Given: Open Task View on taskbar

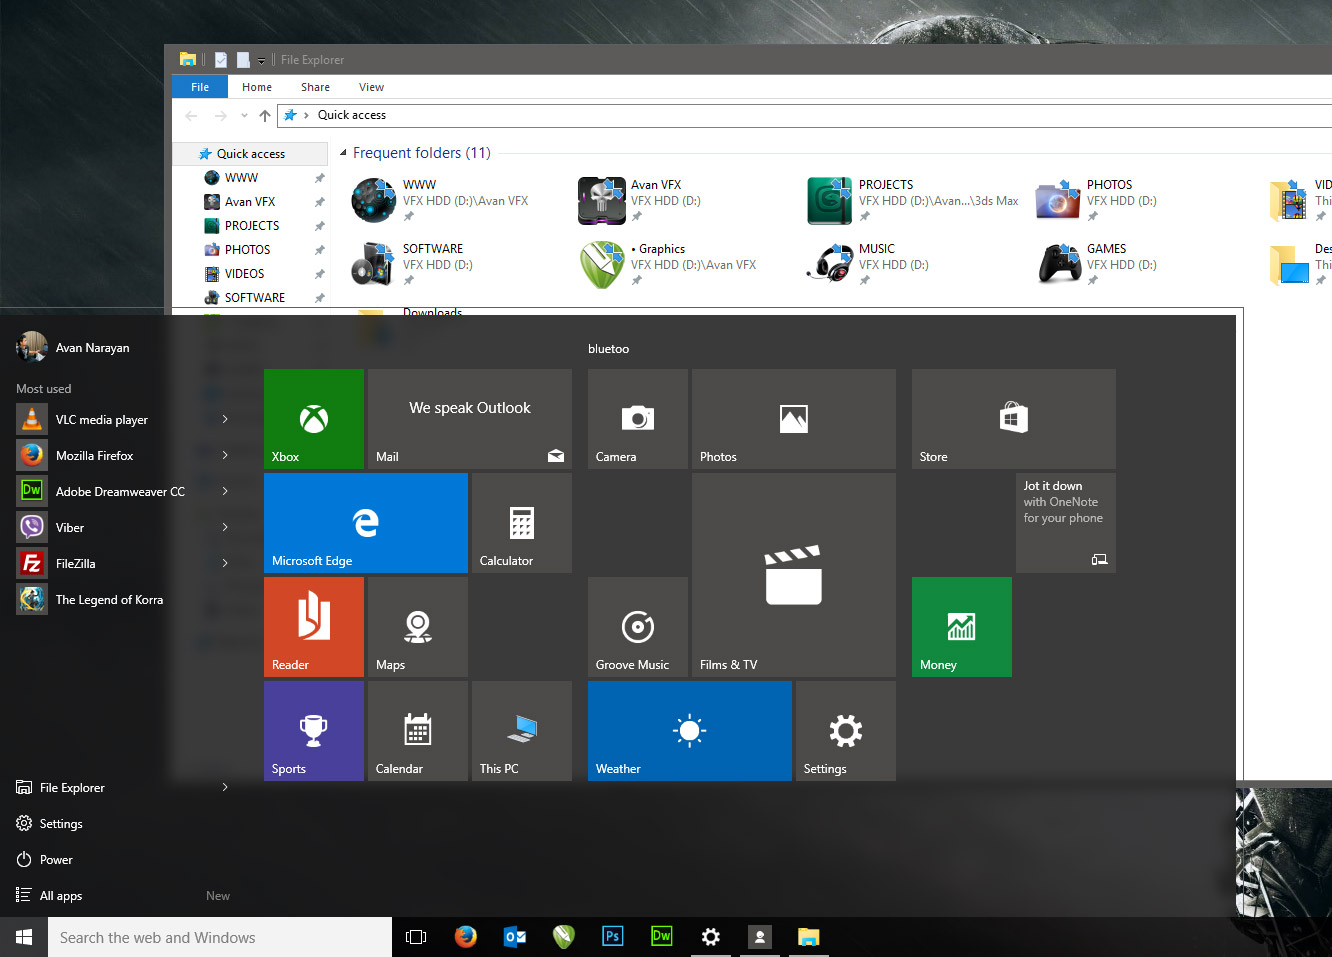Looking at the screenshot, I should (416, 937).
